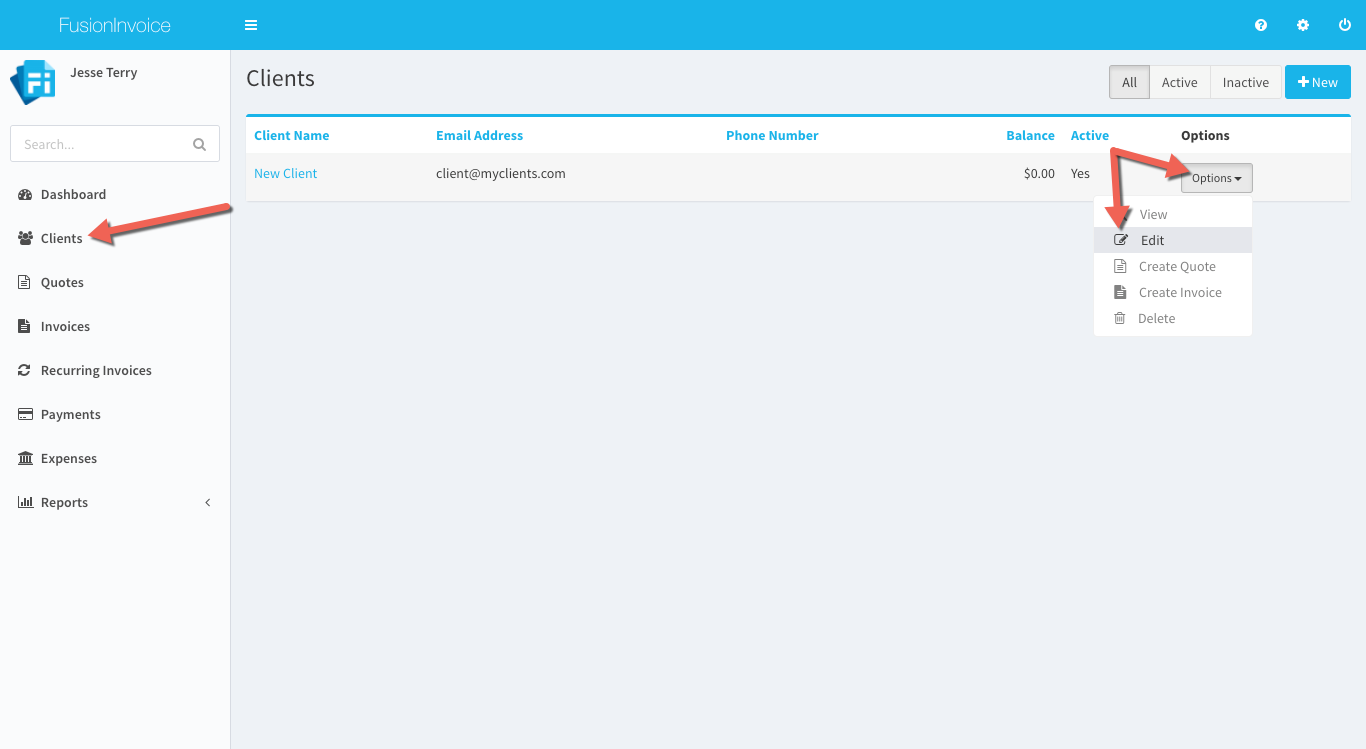Open settings gear icon in top bar

[x=1303, y=25]
